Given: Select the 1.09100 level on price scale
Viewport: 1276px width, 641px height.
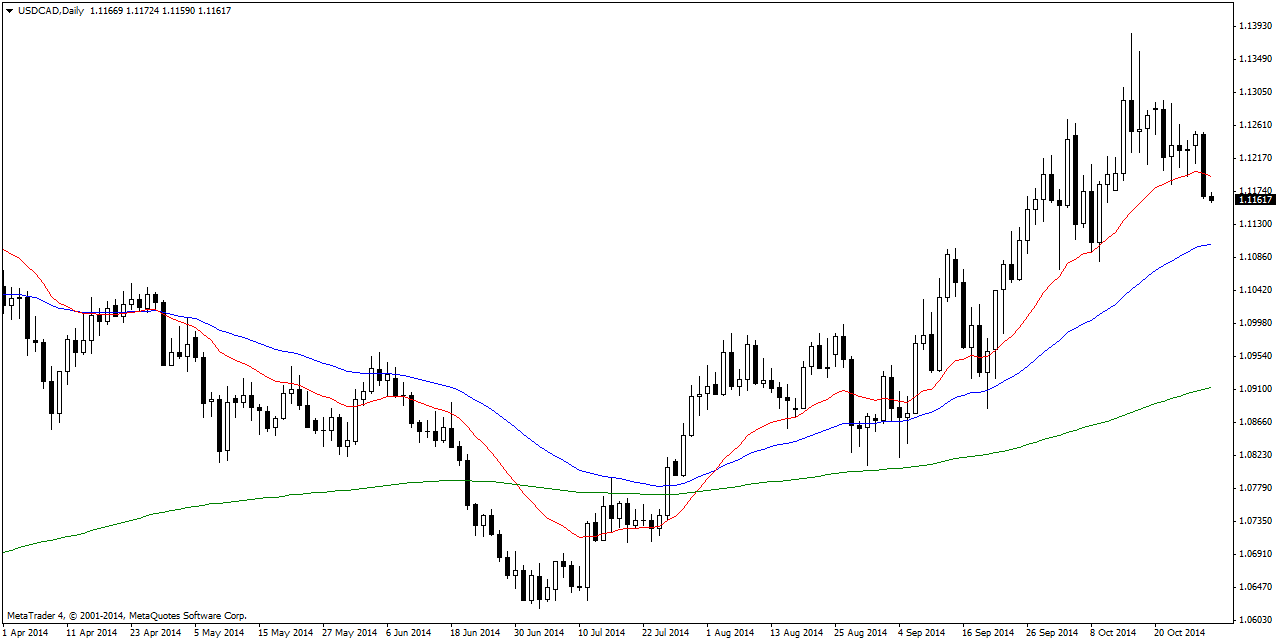Looking at the screenshot, I should [x=1255, y=389].
